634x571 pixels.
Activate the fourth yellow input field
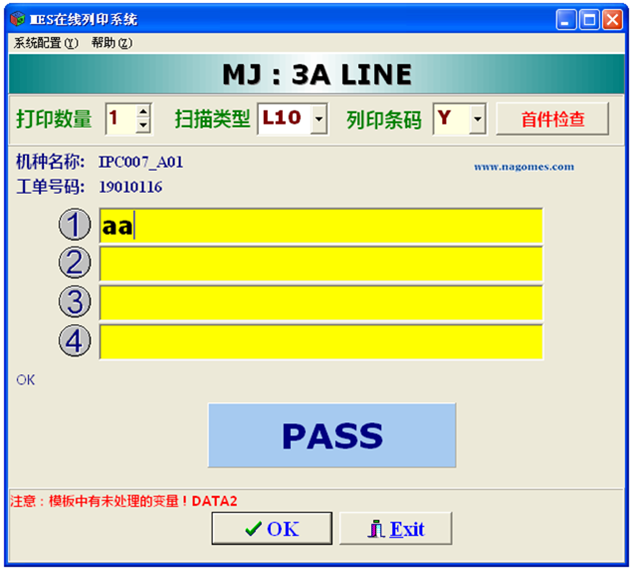(320, 341)
